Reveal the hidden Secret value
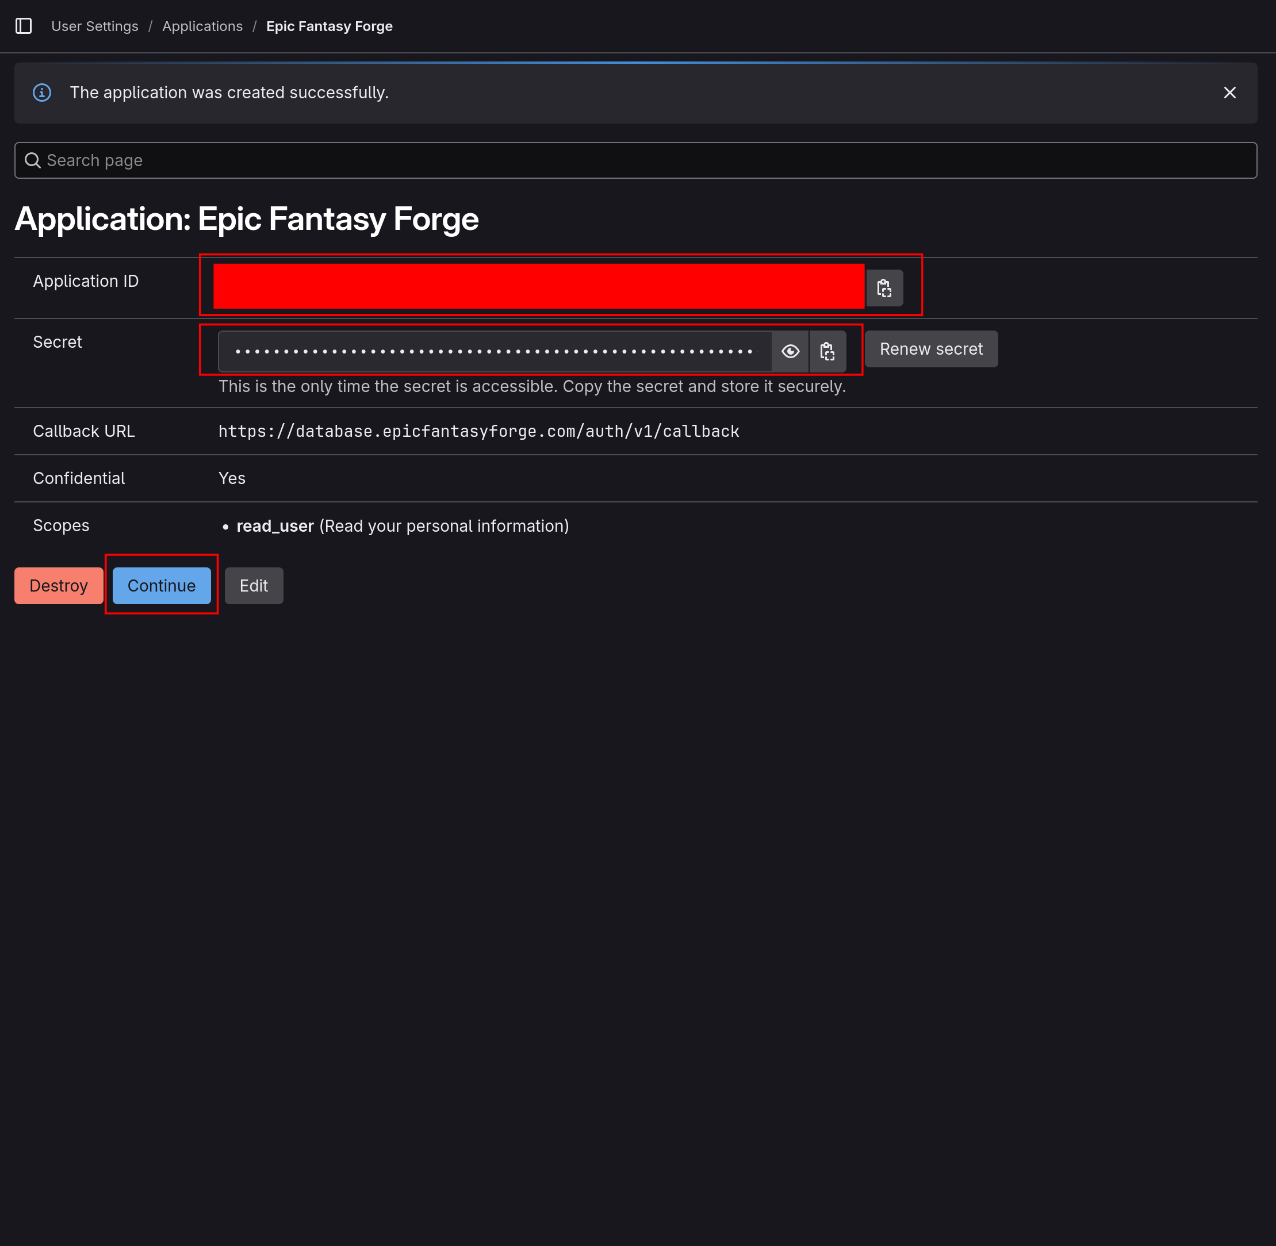This screenshot has width=1276, height=1246. pos(790,351)
